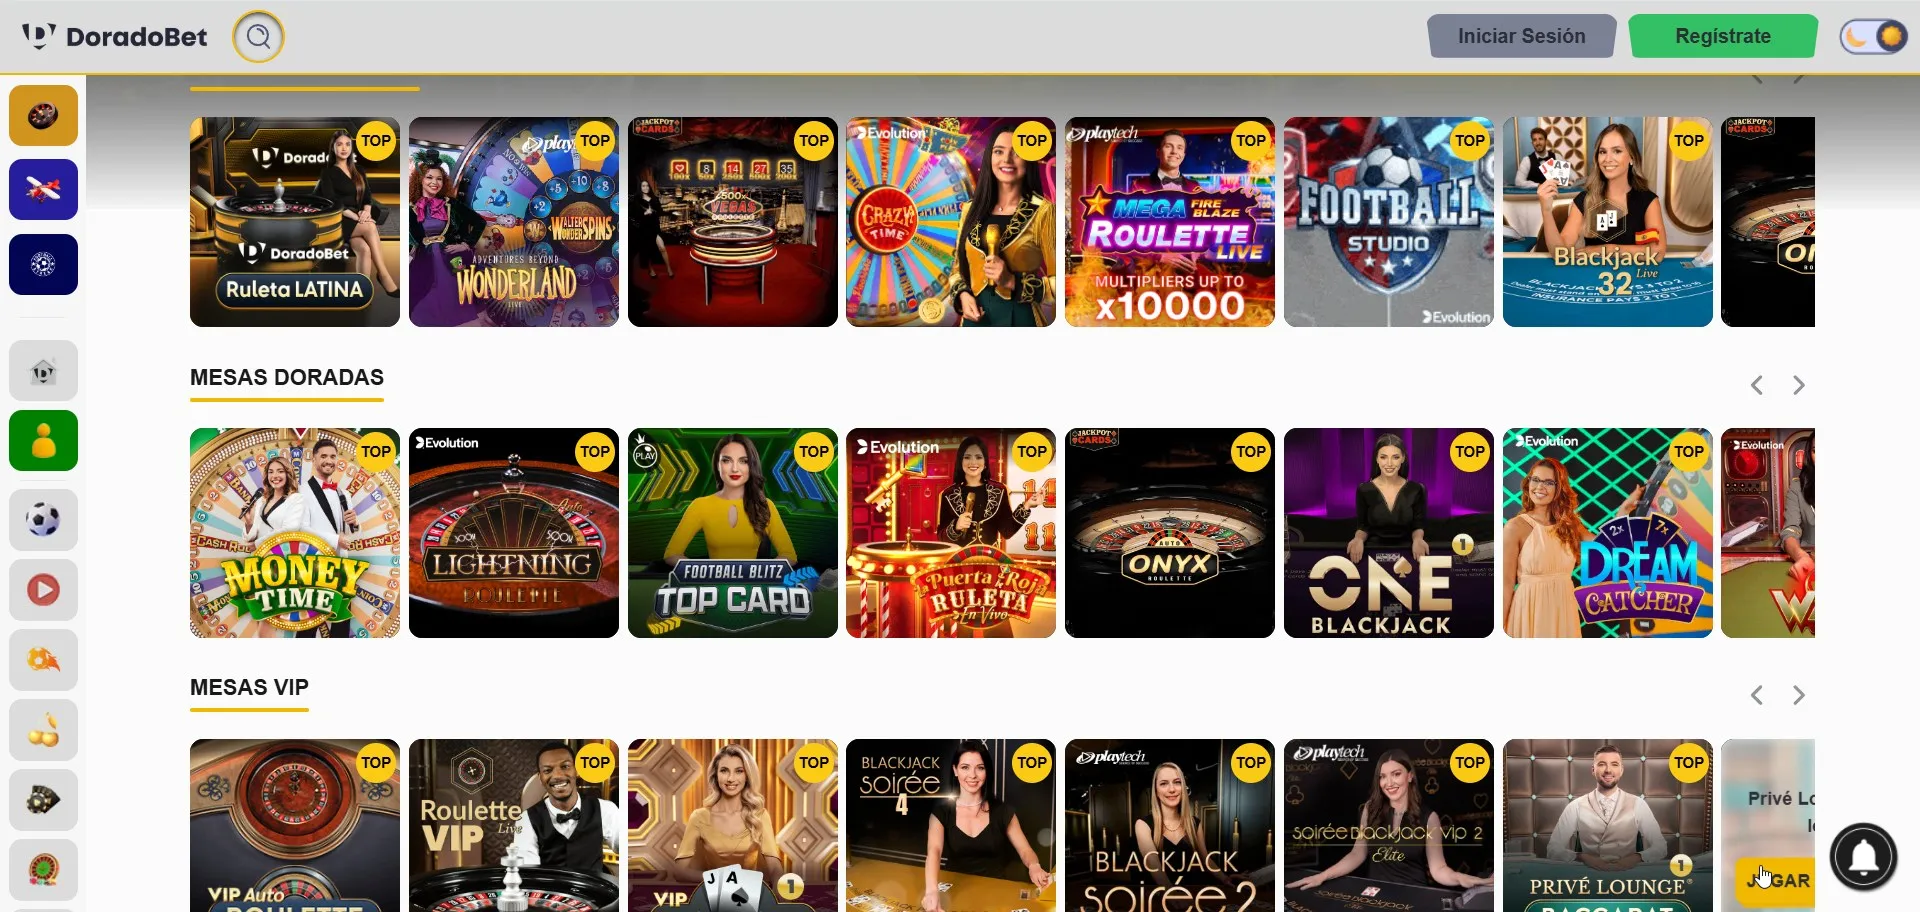Click the green Regístrate button
The height and width of the screenshot is (912, 1920).
click(x=1723, y=36)
